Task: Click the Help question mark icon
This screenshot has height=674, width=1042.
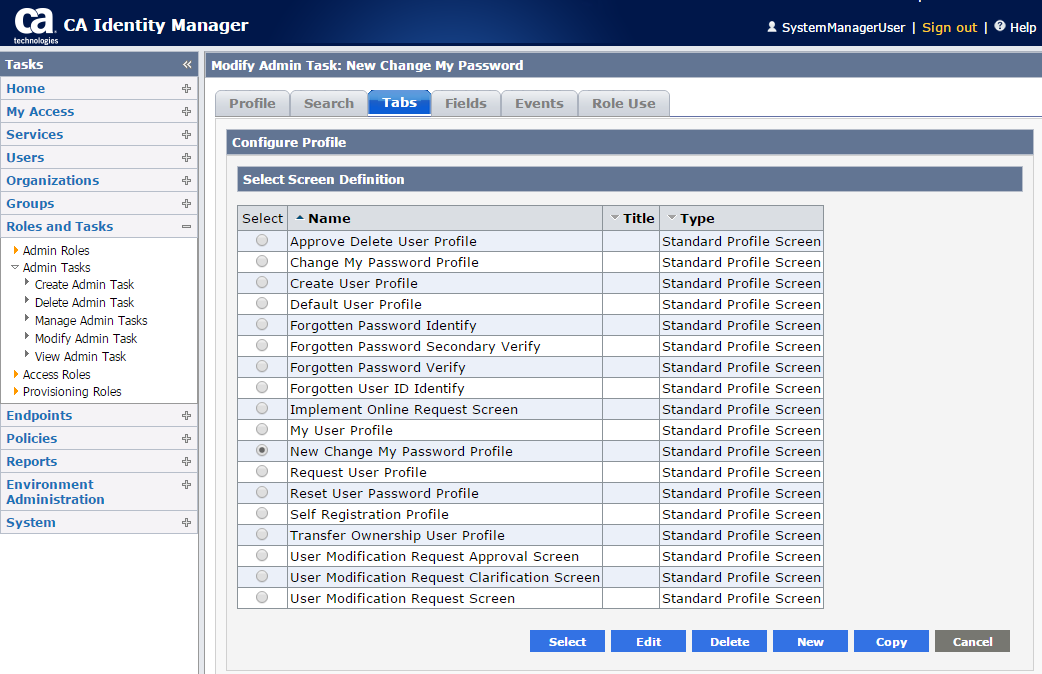Action: tap(1000, 27)
